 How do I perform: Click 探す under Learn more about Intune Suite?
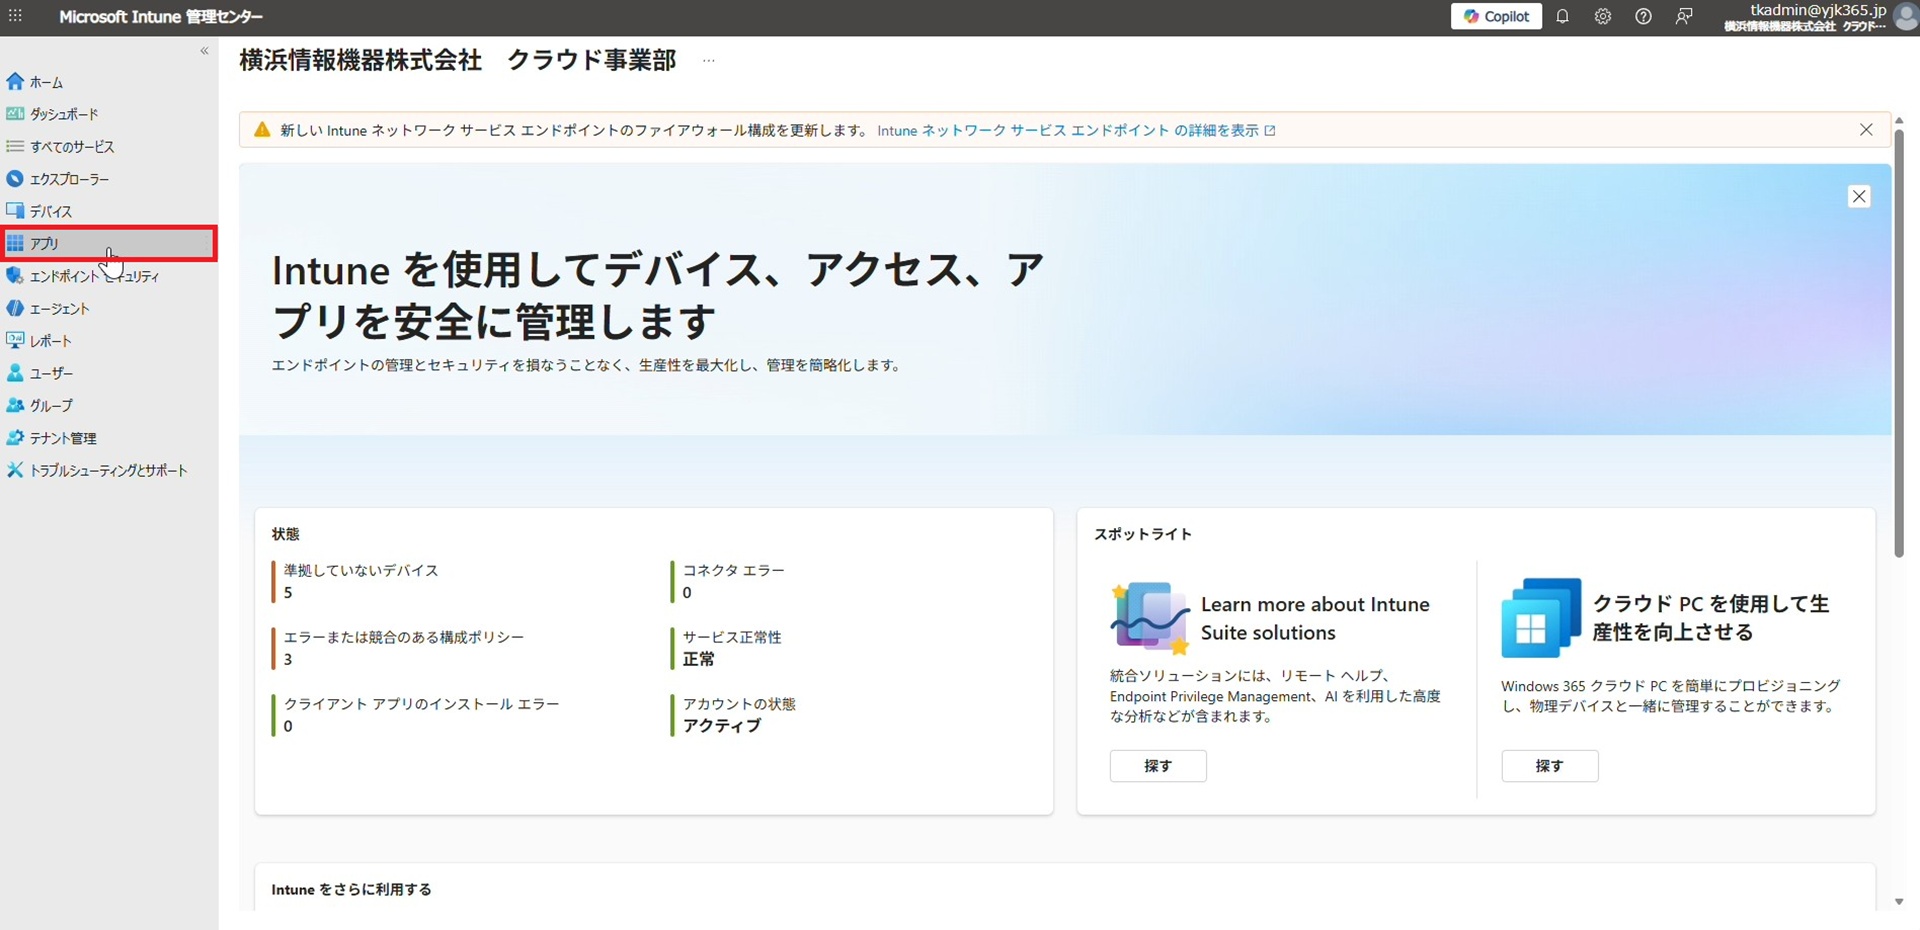[x=1157, y=766]
